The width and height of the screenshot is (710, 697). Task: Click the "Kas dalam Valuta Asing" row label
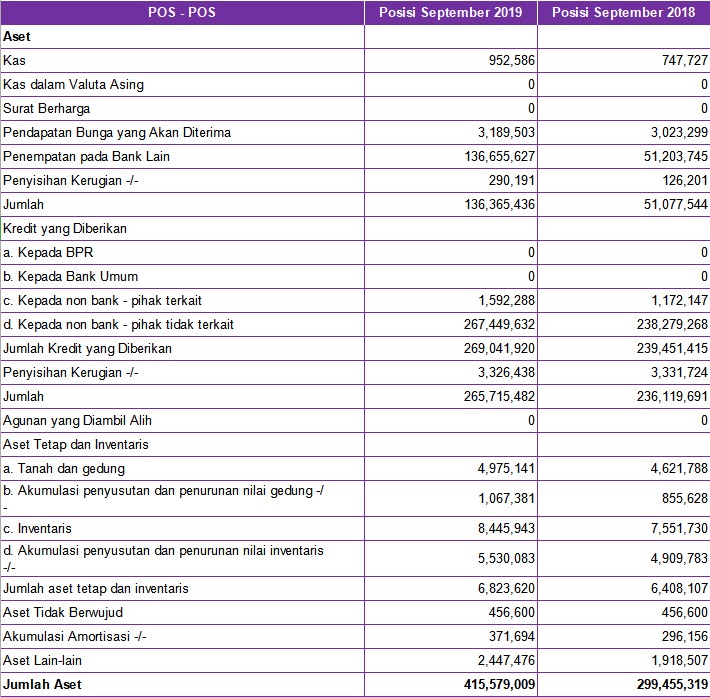pos(73,84)
